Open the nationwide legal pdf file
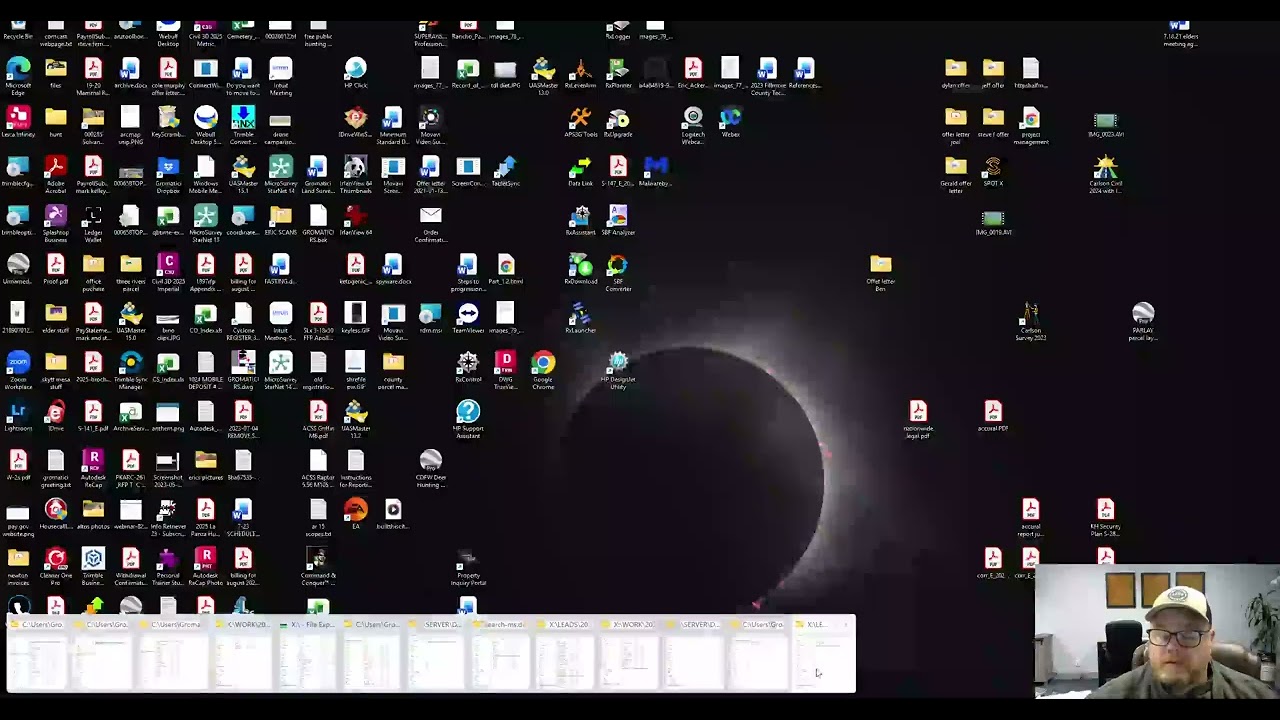 pyautogui.click(x=918, y=413)
